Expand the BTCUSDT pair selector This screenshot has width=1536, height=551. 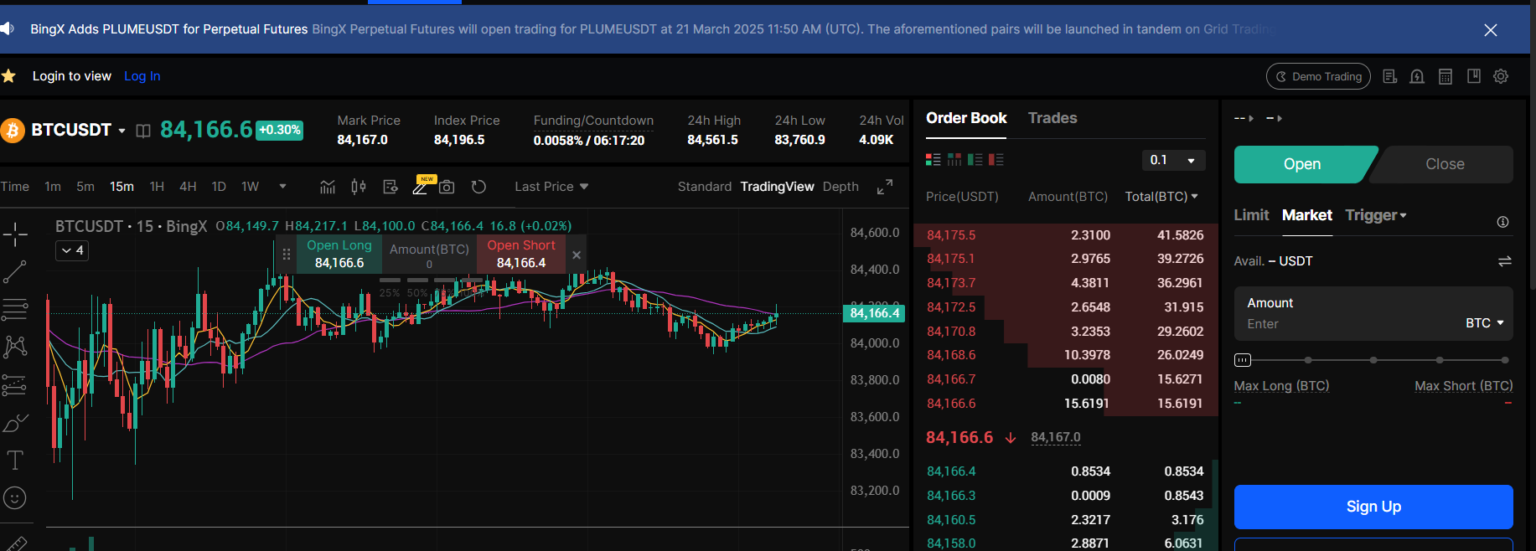pyautogui.click(x=122, y=131)
